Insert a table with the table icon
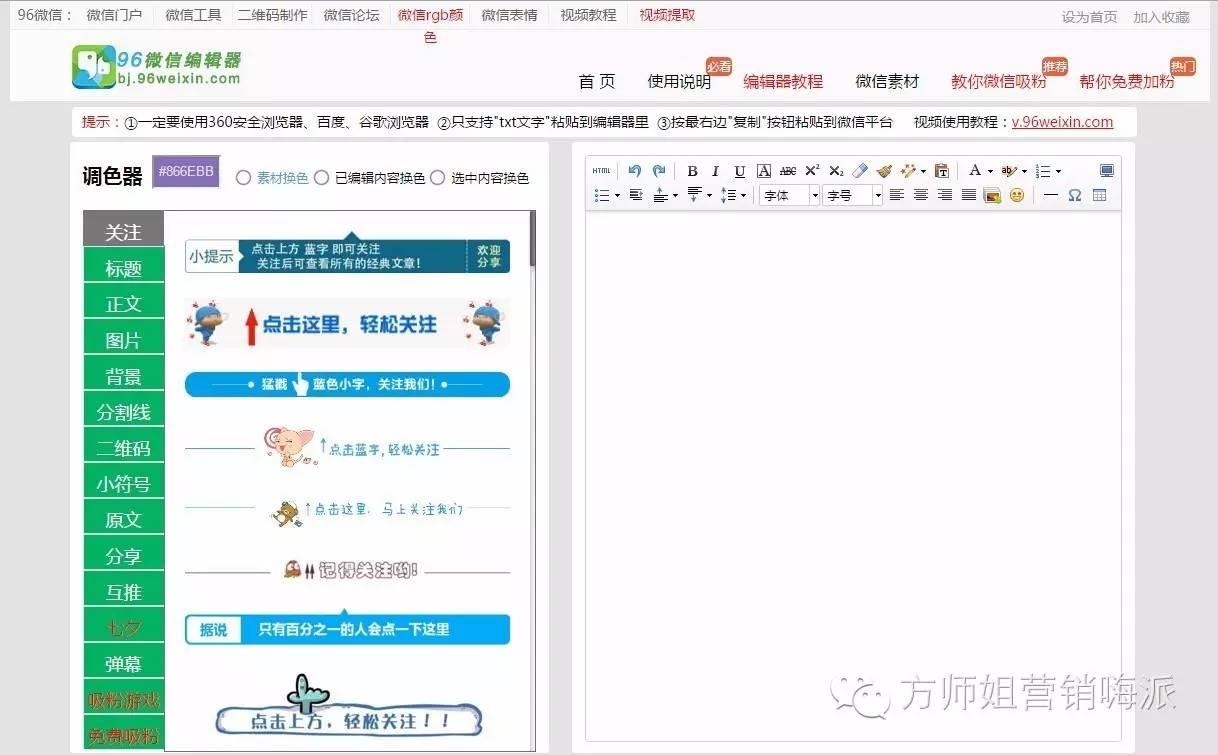Screen dimensions: 1218x755 pyautogui.click(x=1100, y=195)
